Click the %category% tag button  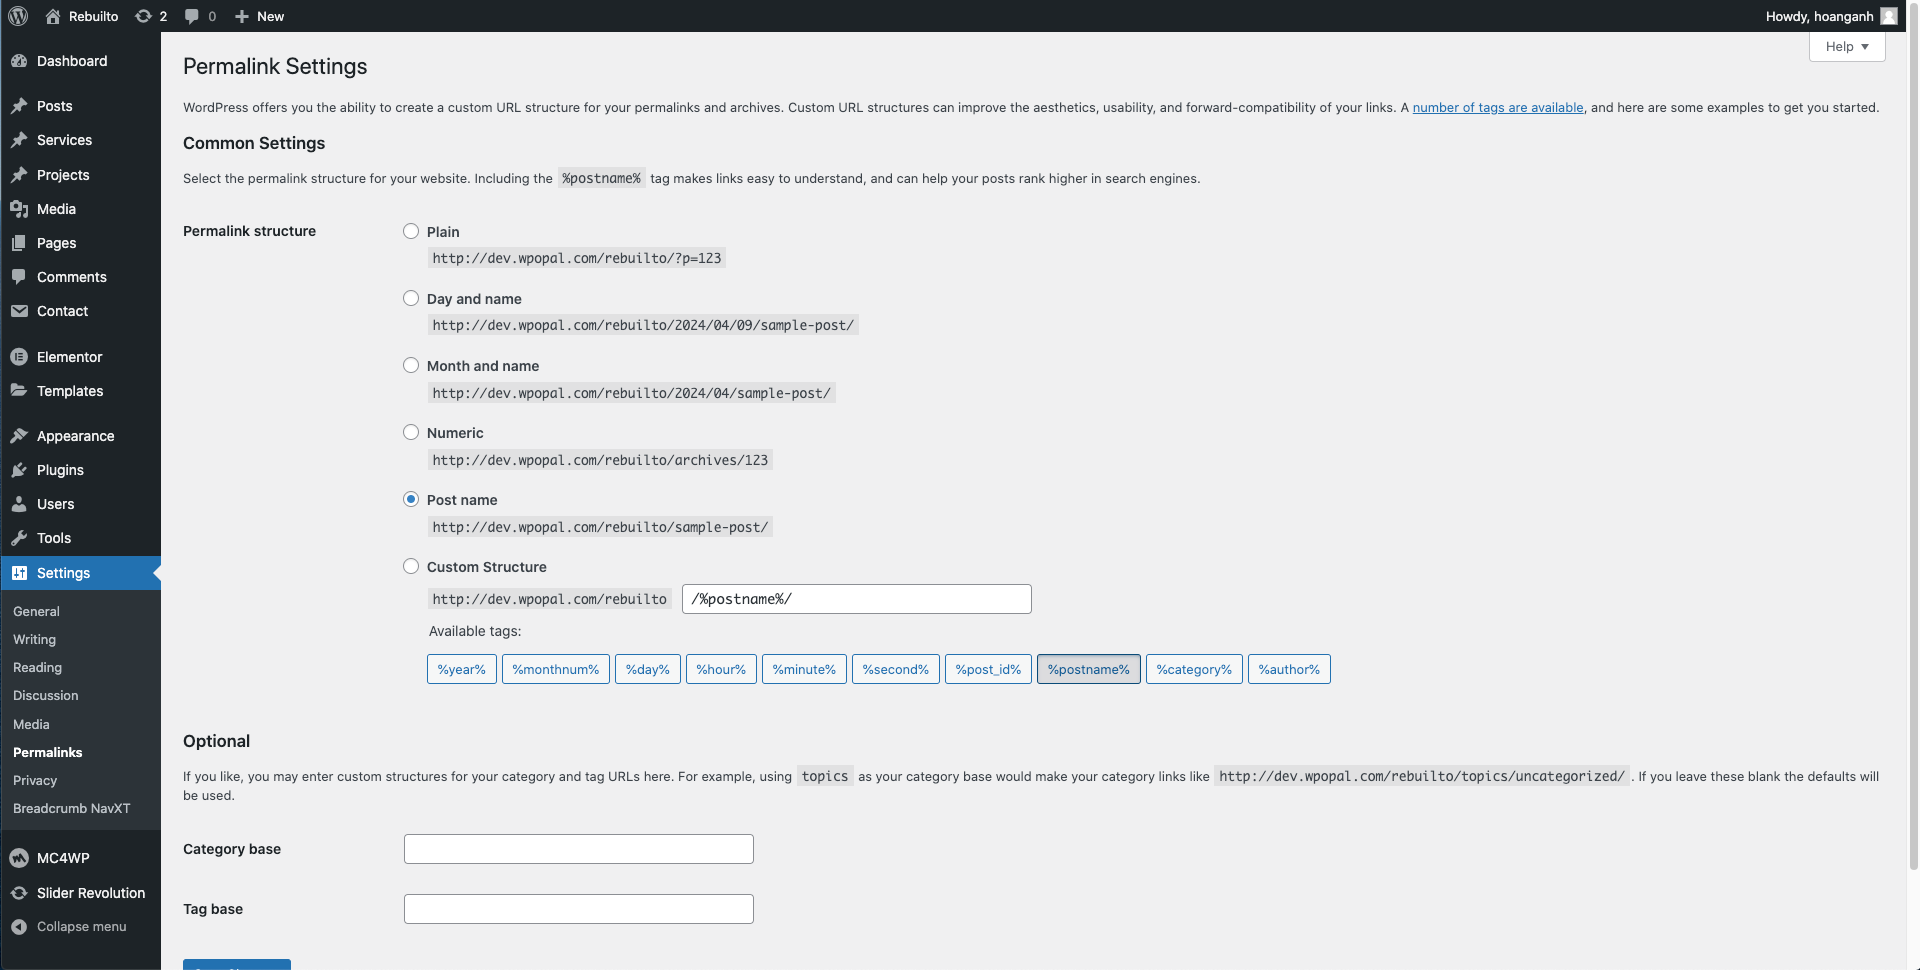click(x=1194, y=669)
